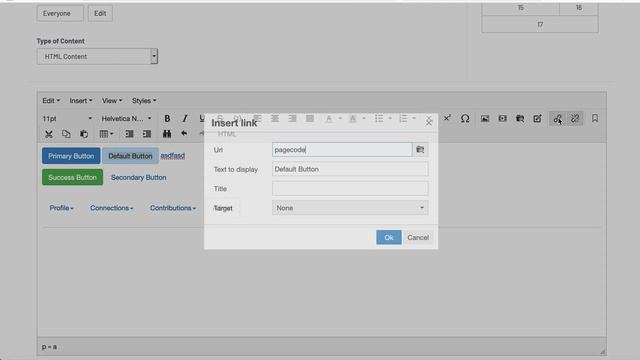
Task: Expand the Profile dropdown in the editor content
Action: (x=61, y=208)
